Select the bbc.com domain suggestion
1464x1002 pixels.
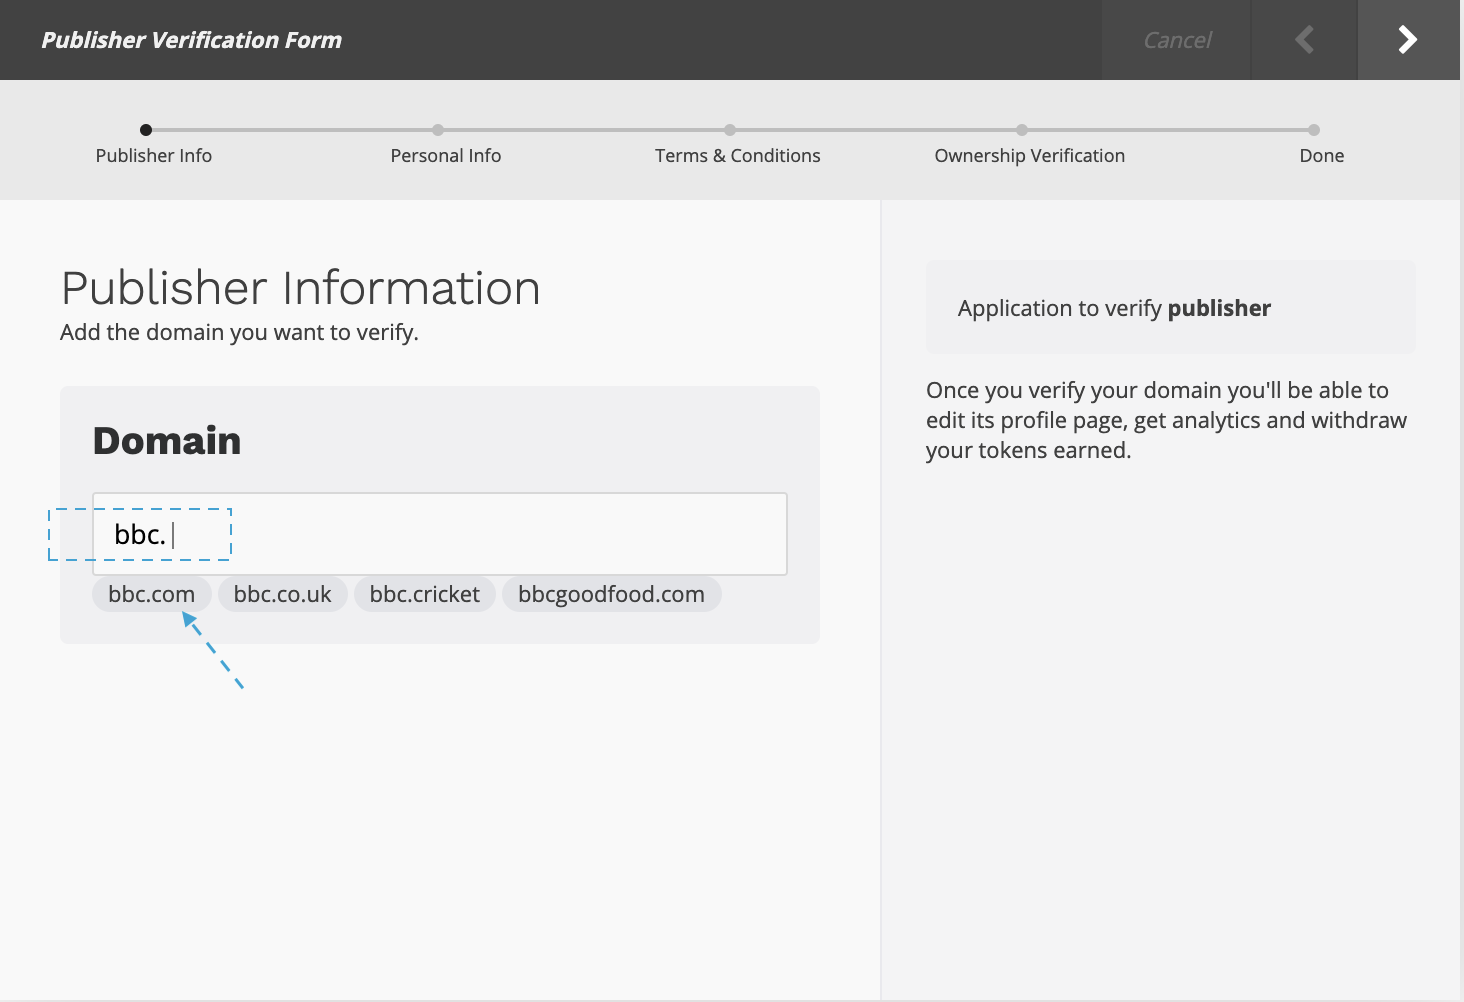pos(152,594)
